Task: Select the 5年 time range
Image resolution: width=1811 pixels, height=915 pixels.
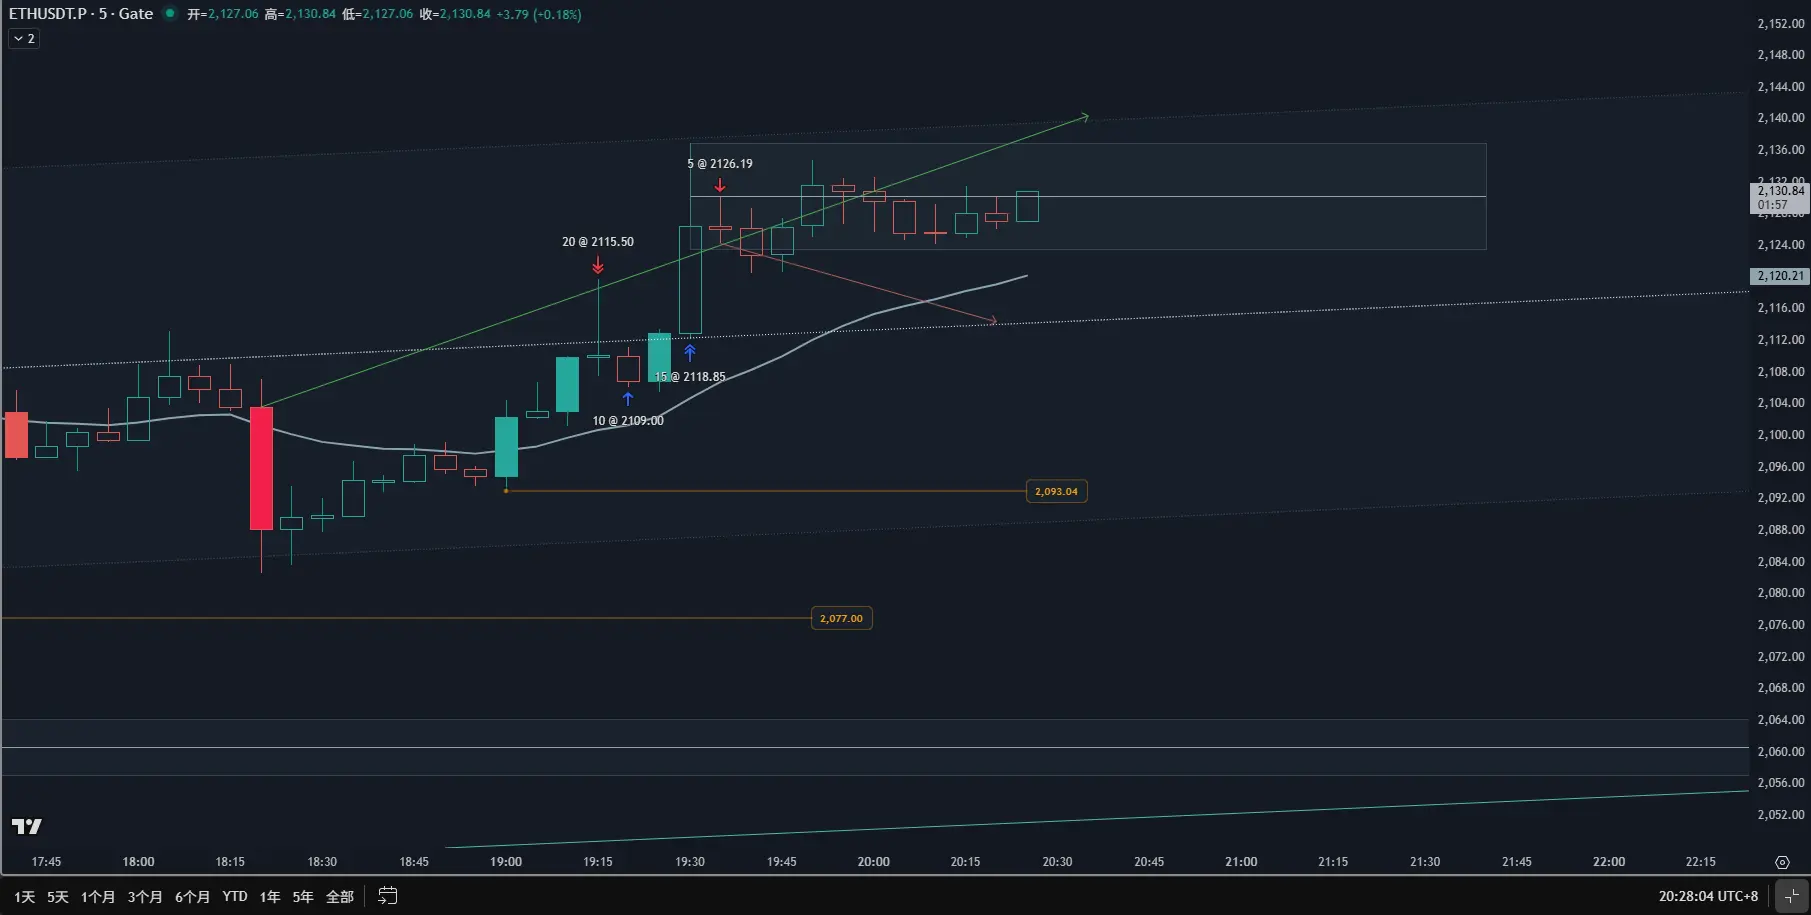Action: tap(303, 897)
